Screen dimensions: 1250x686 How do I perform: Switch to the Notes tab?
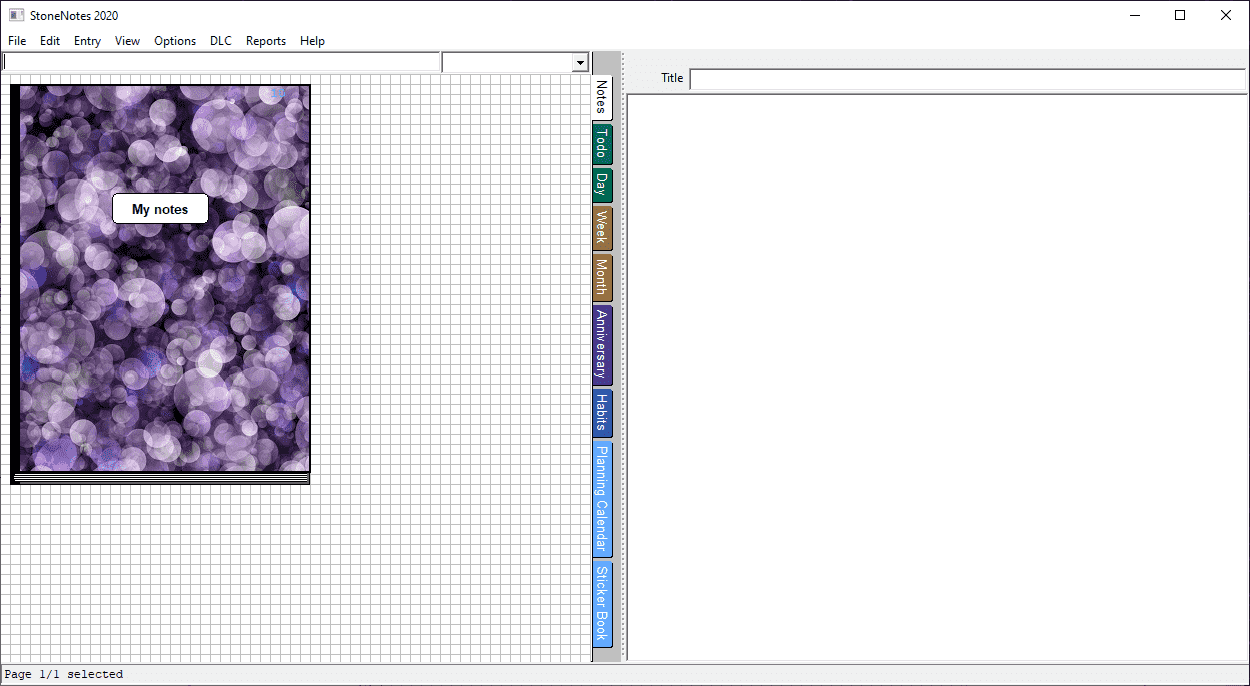tap(601, 97)
